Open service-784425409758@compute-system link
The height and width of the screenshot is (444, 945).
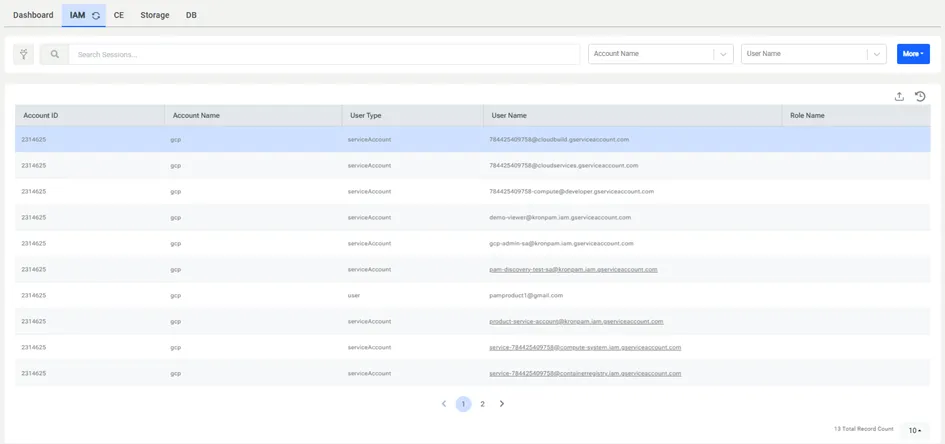point(585,347)
